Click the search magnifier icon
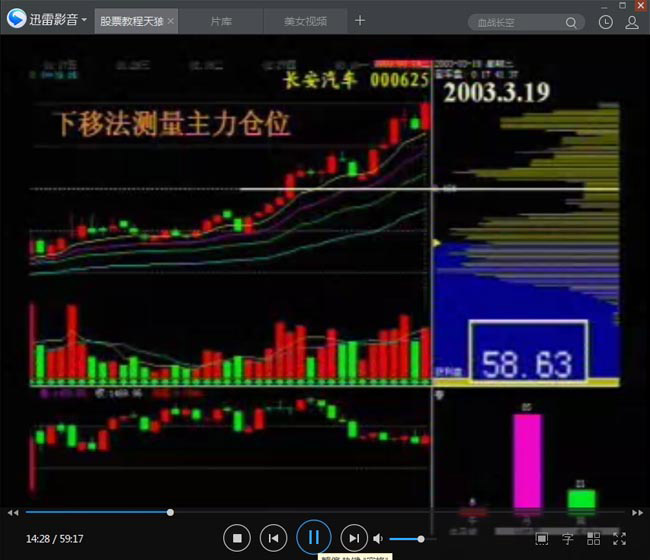The width and height of the screenshot is (650, 560). [571, 23]
